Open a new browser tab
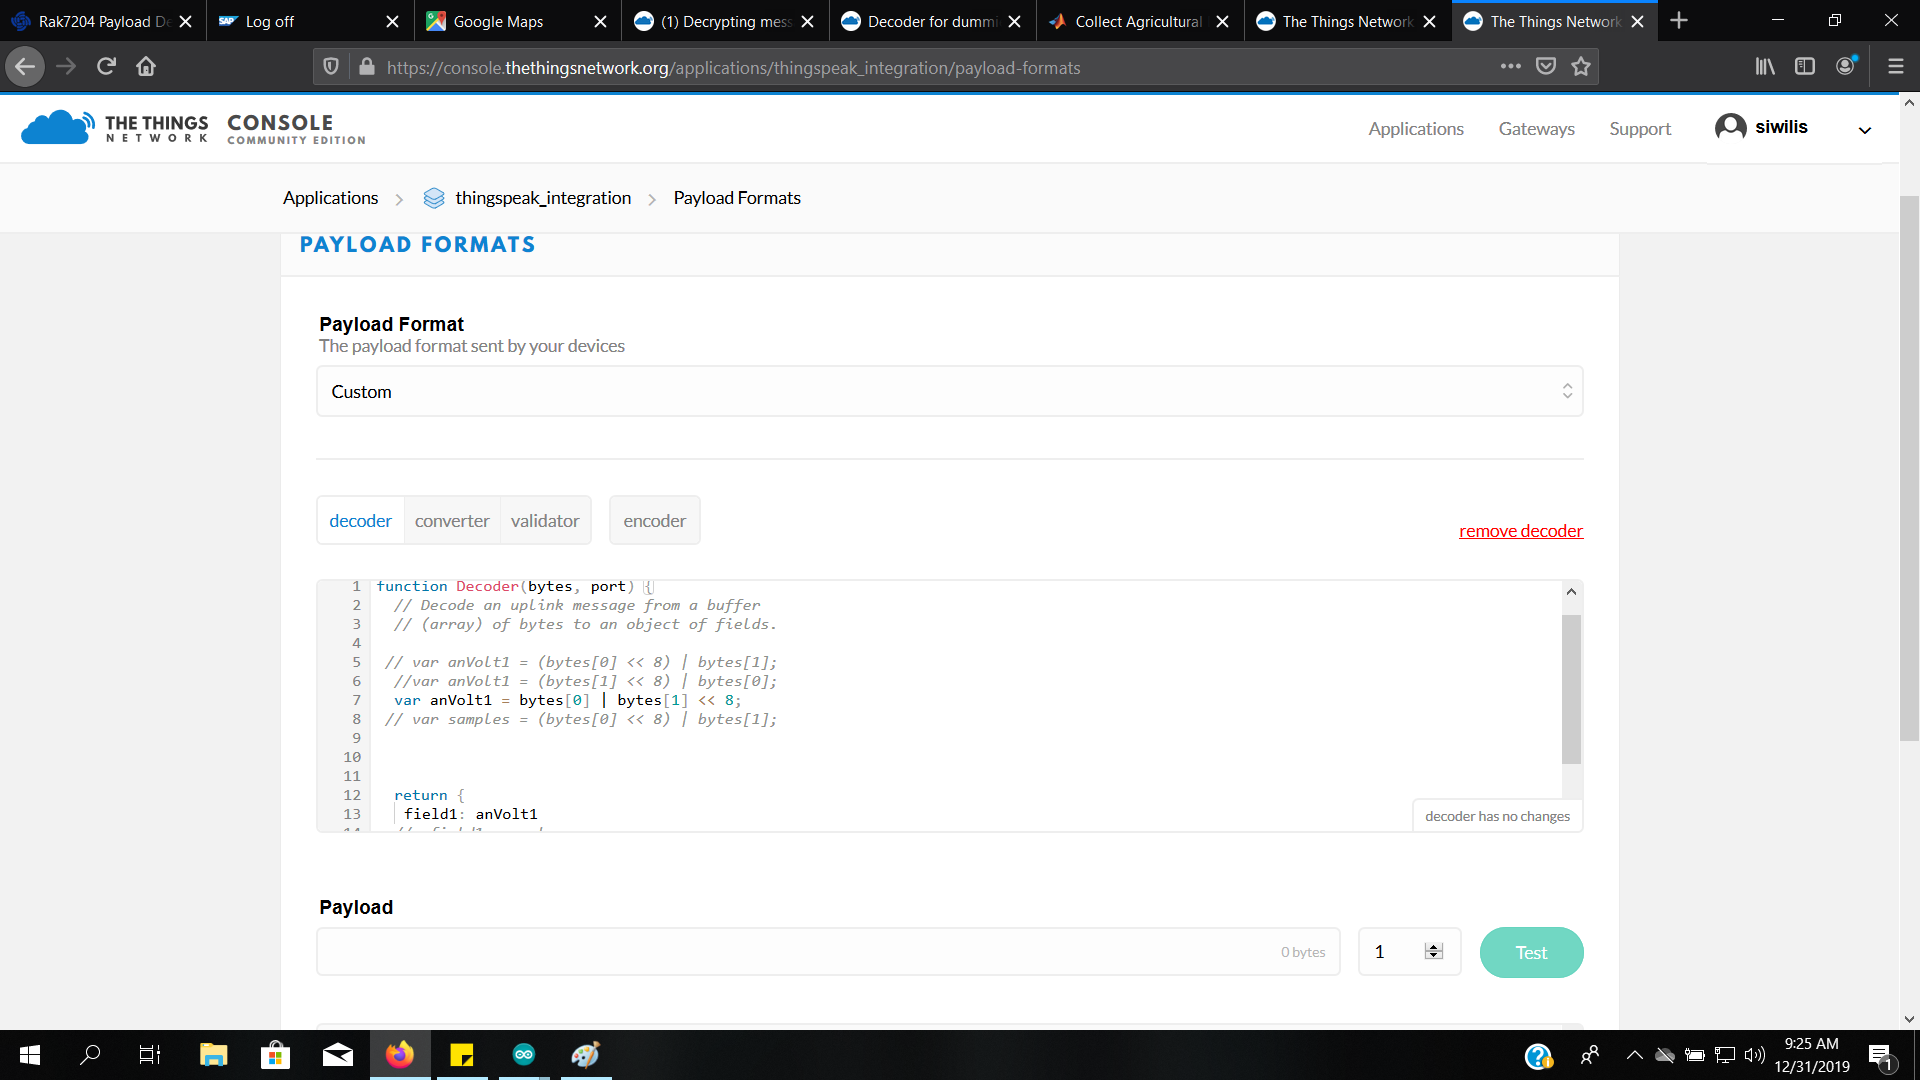 [x=1679, y=21]
